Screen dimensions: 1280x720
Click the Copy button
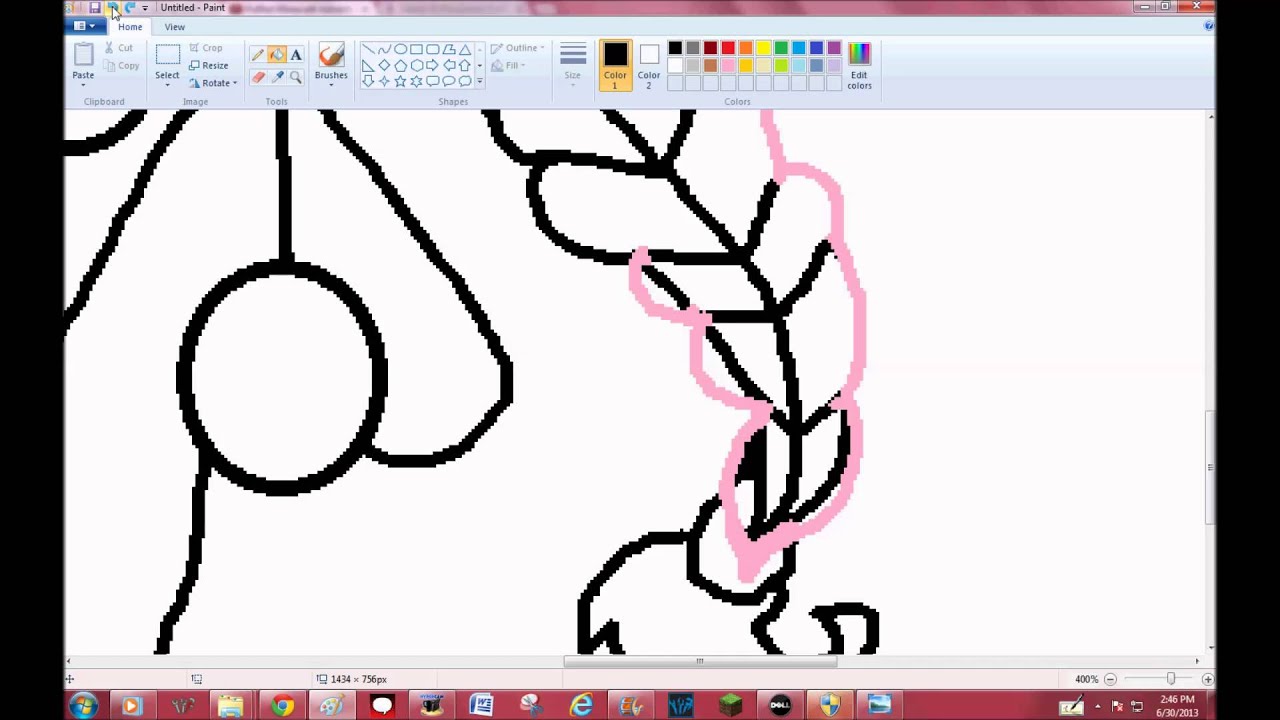pyautogui.click(x=121, y=66)
